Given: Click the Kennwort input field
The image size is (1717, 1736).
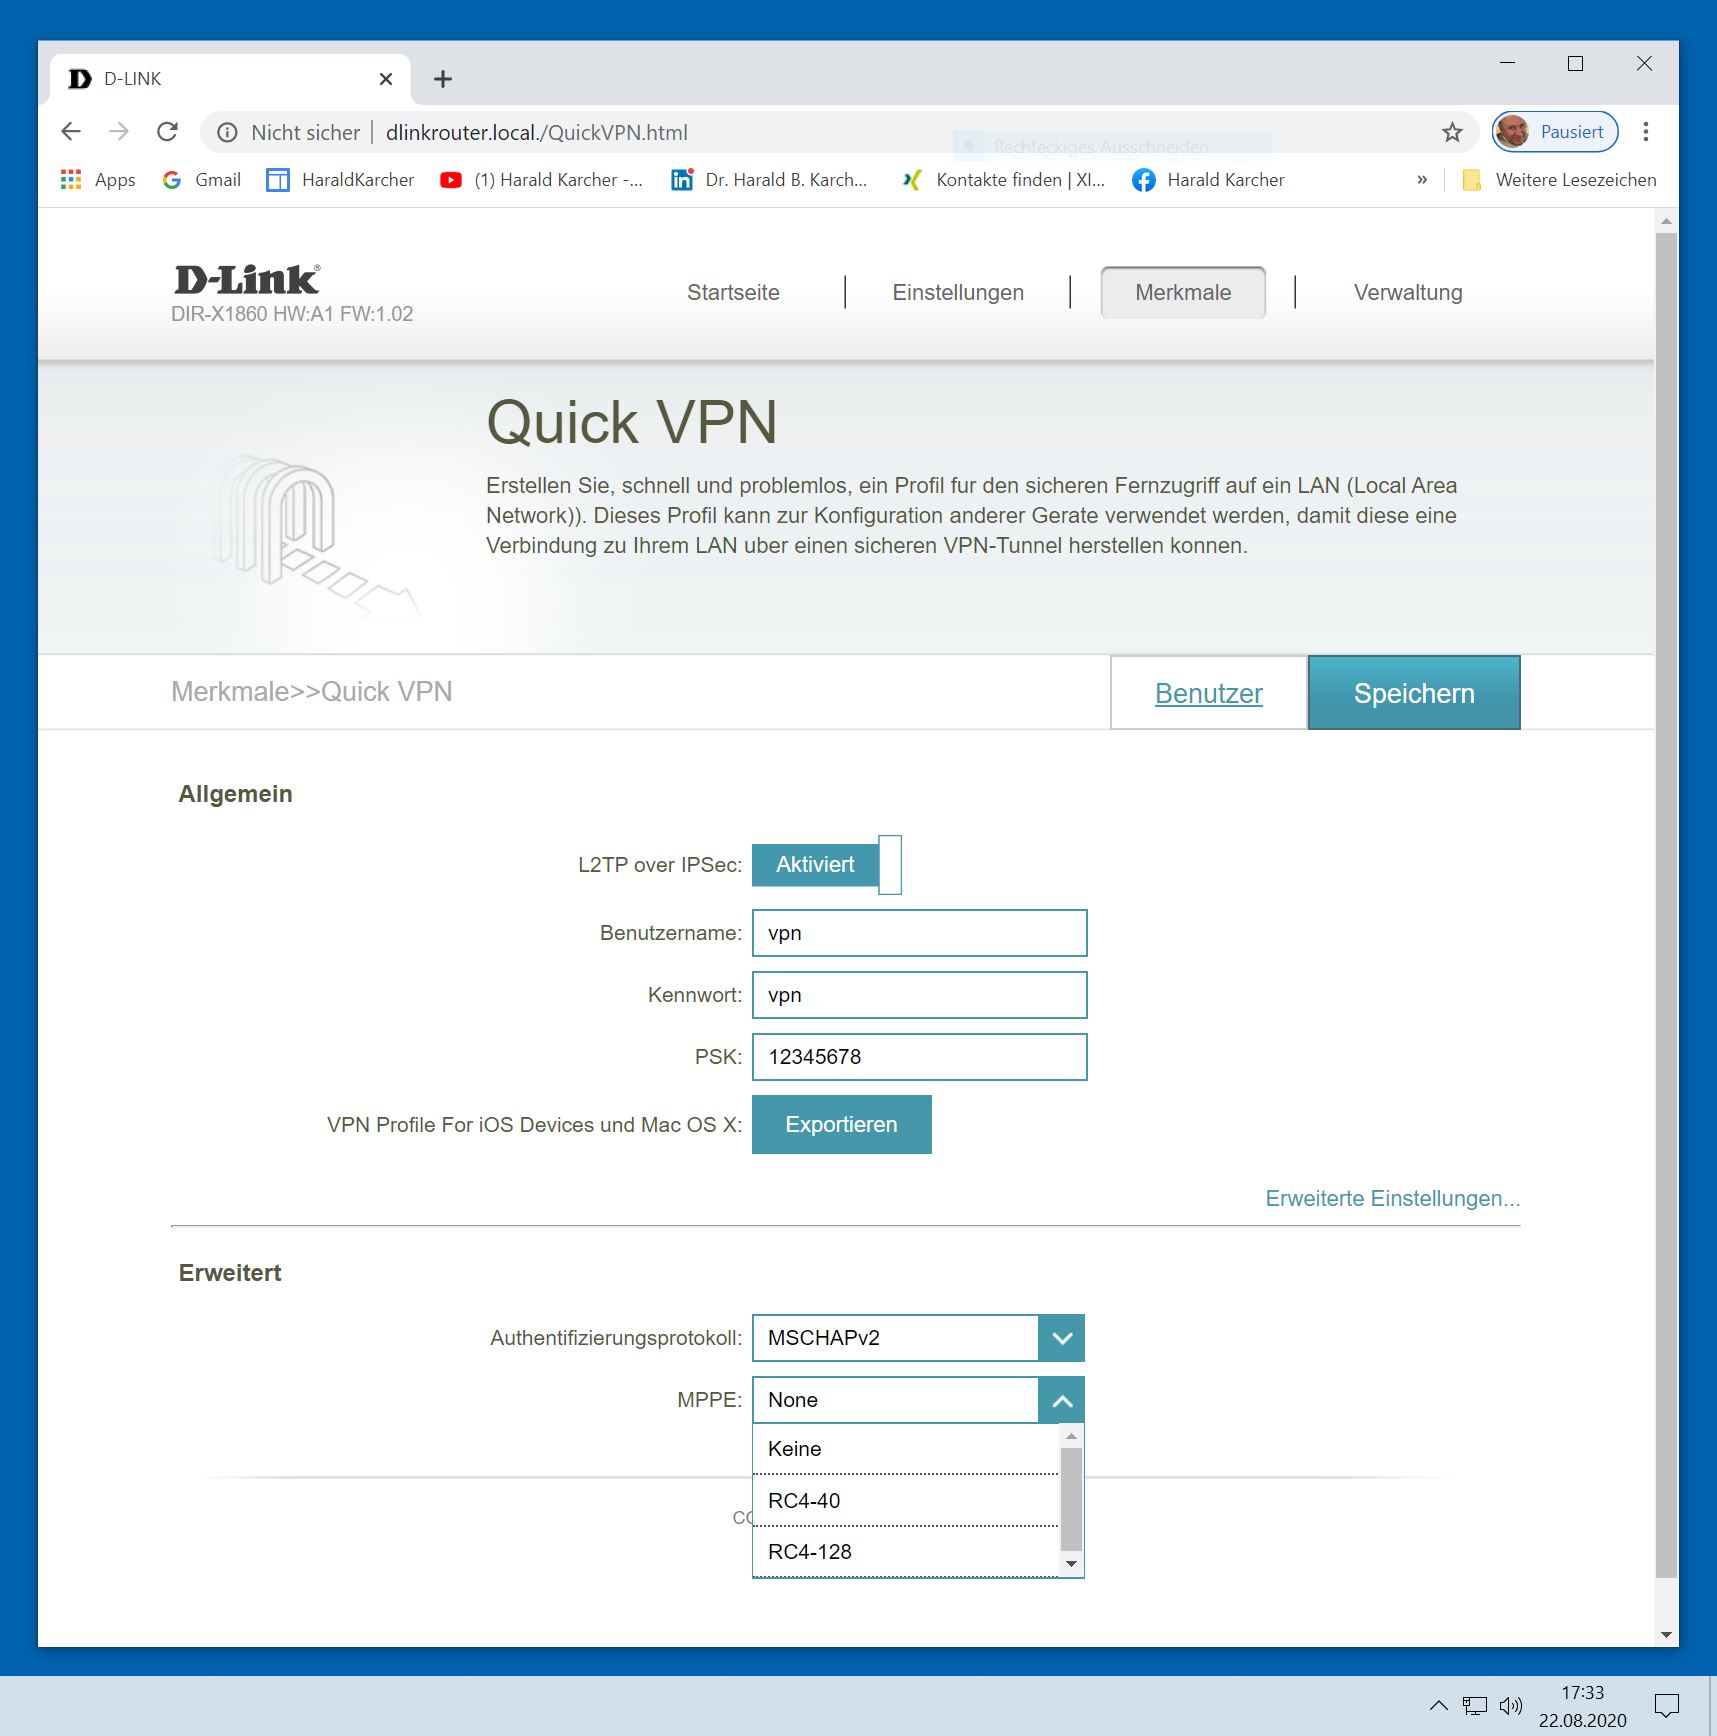Looking at the screenshot, I should coord(920,995).
